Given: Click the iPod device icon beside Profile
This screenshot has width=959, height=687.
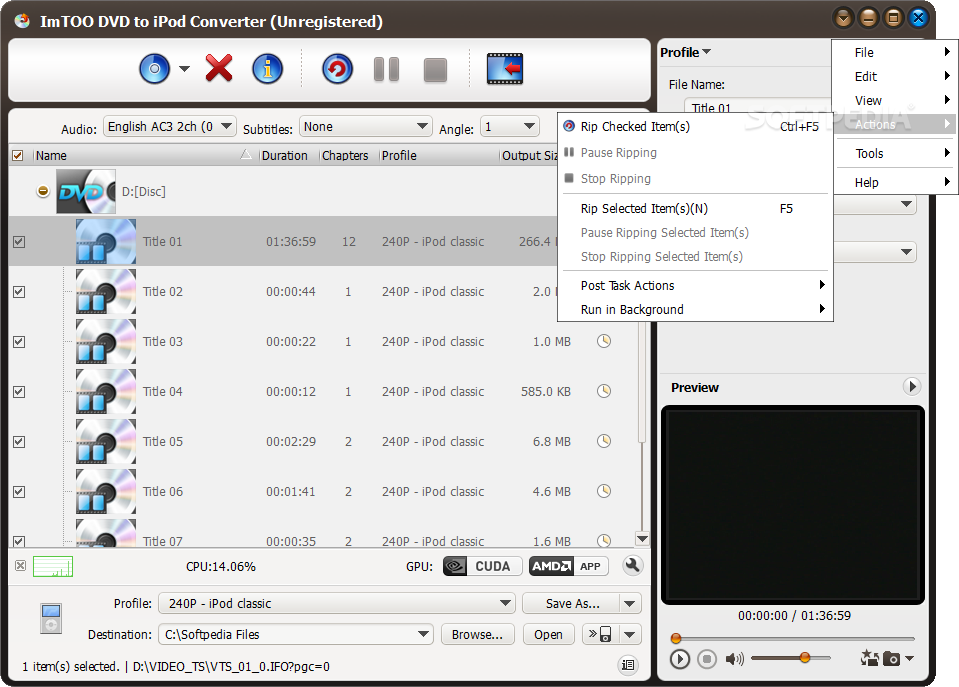Looking at the screenshot, I should coord(51,618).
